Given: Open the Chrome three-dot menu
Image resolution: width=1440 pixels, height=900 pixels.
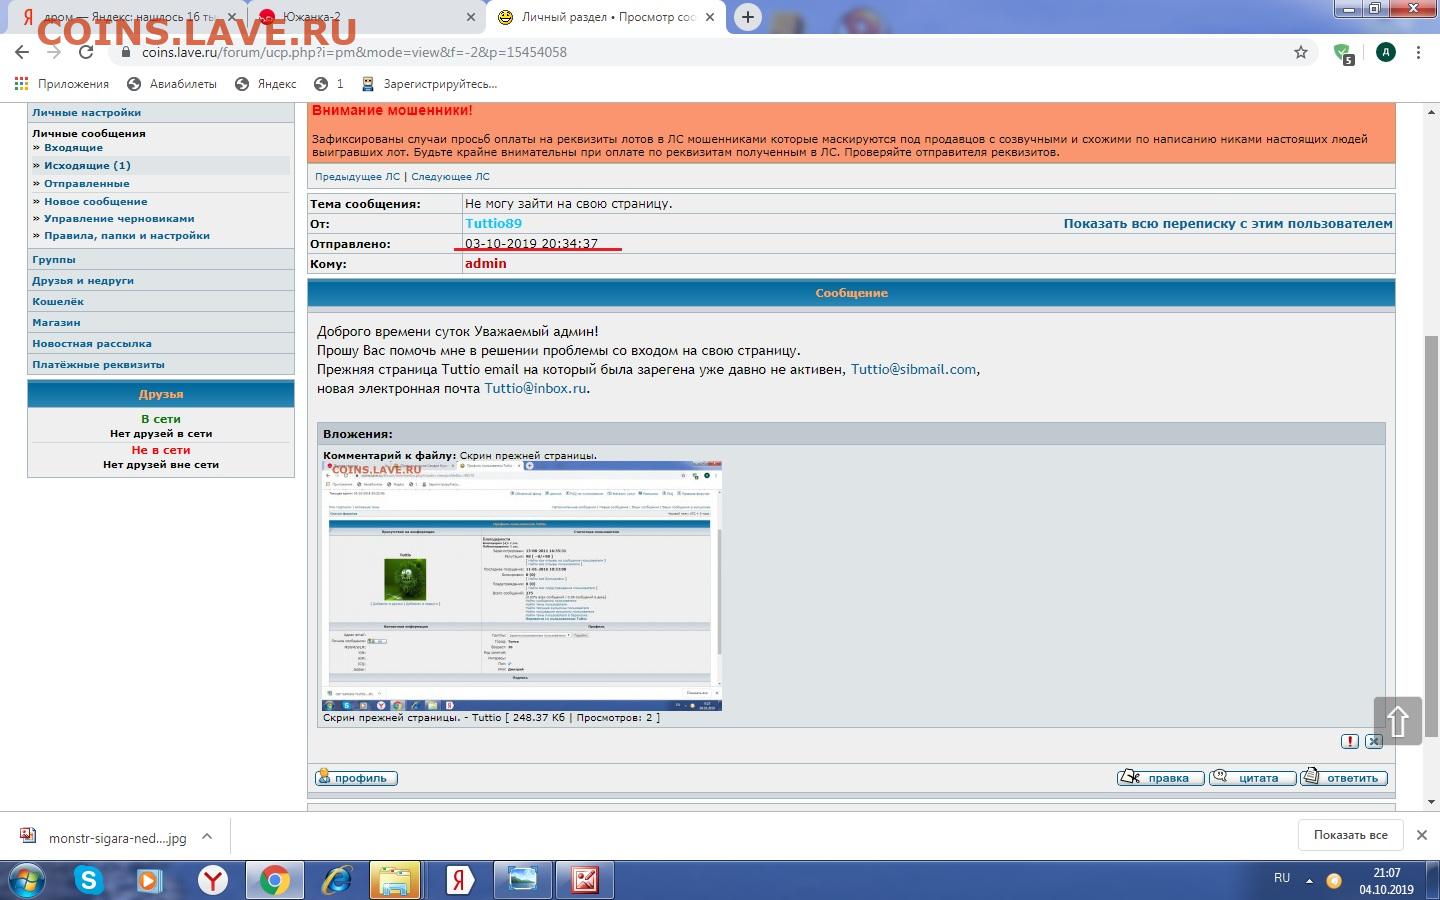Looking at the screenshot, I should point(1418,52).
